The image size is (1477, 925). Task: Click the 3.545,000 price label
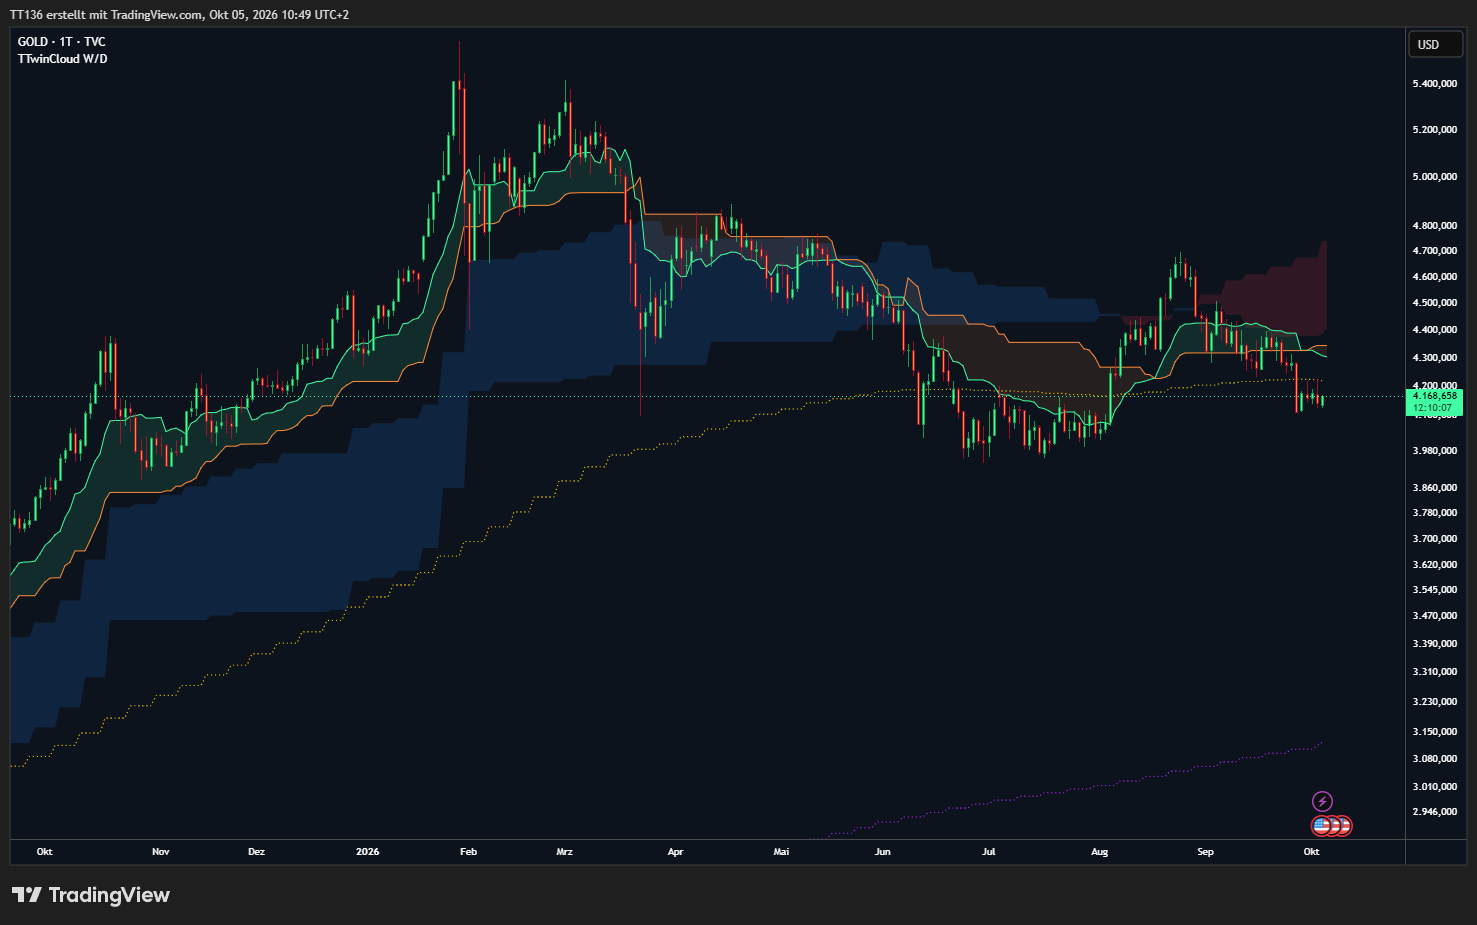tap(1434, 590)
